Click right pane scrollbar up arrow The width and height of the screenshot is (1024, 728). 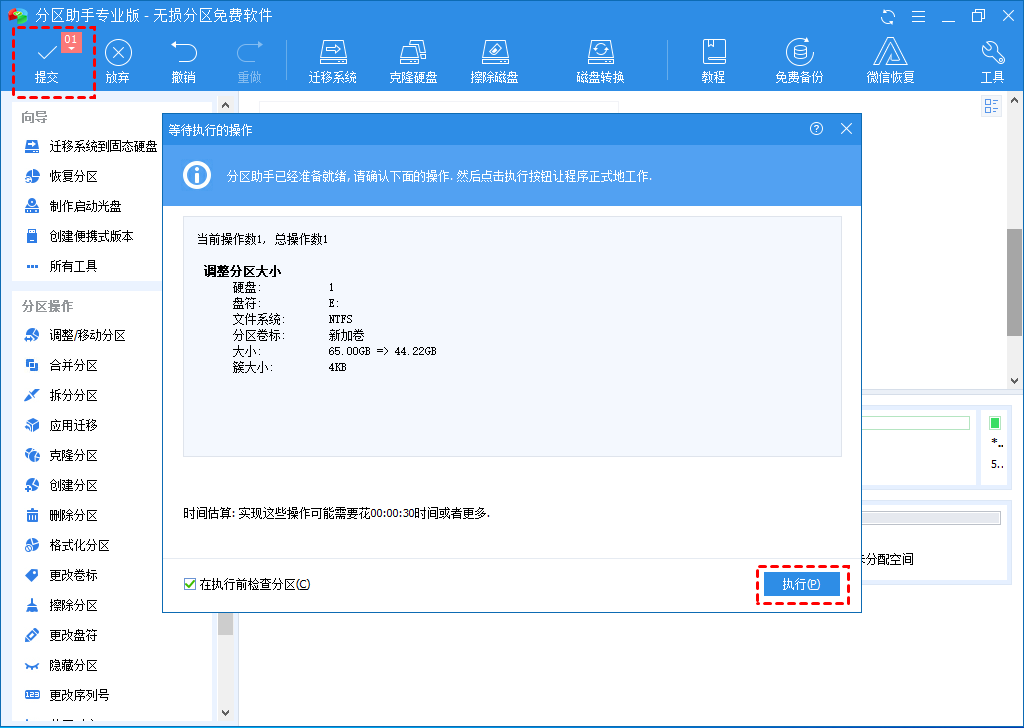pos(1014,101)
